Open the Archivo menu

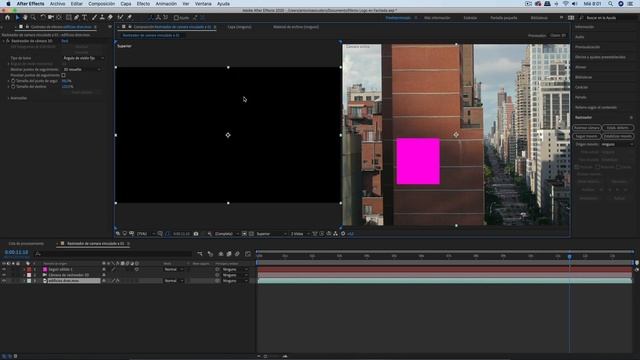click(x=57, y=4)
